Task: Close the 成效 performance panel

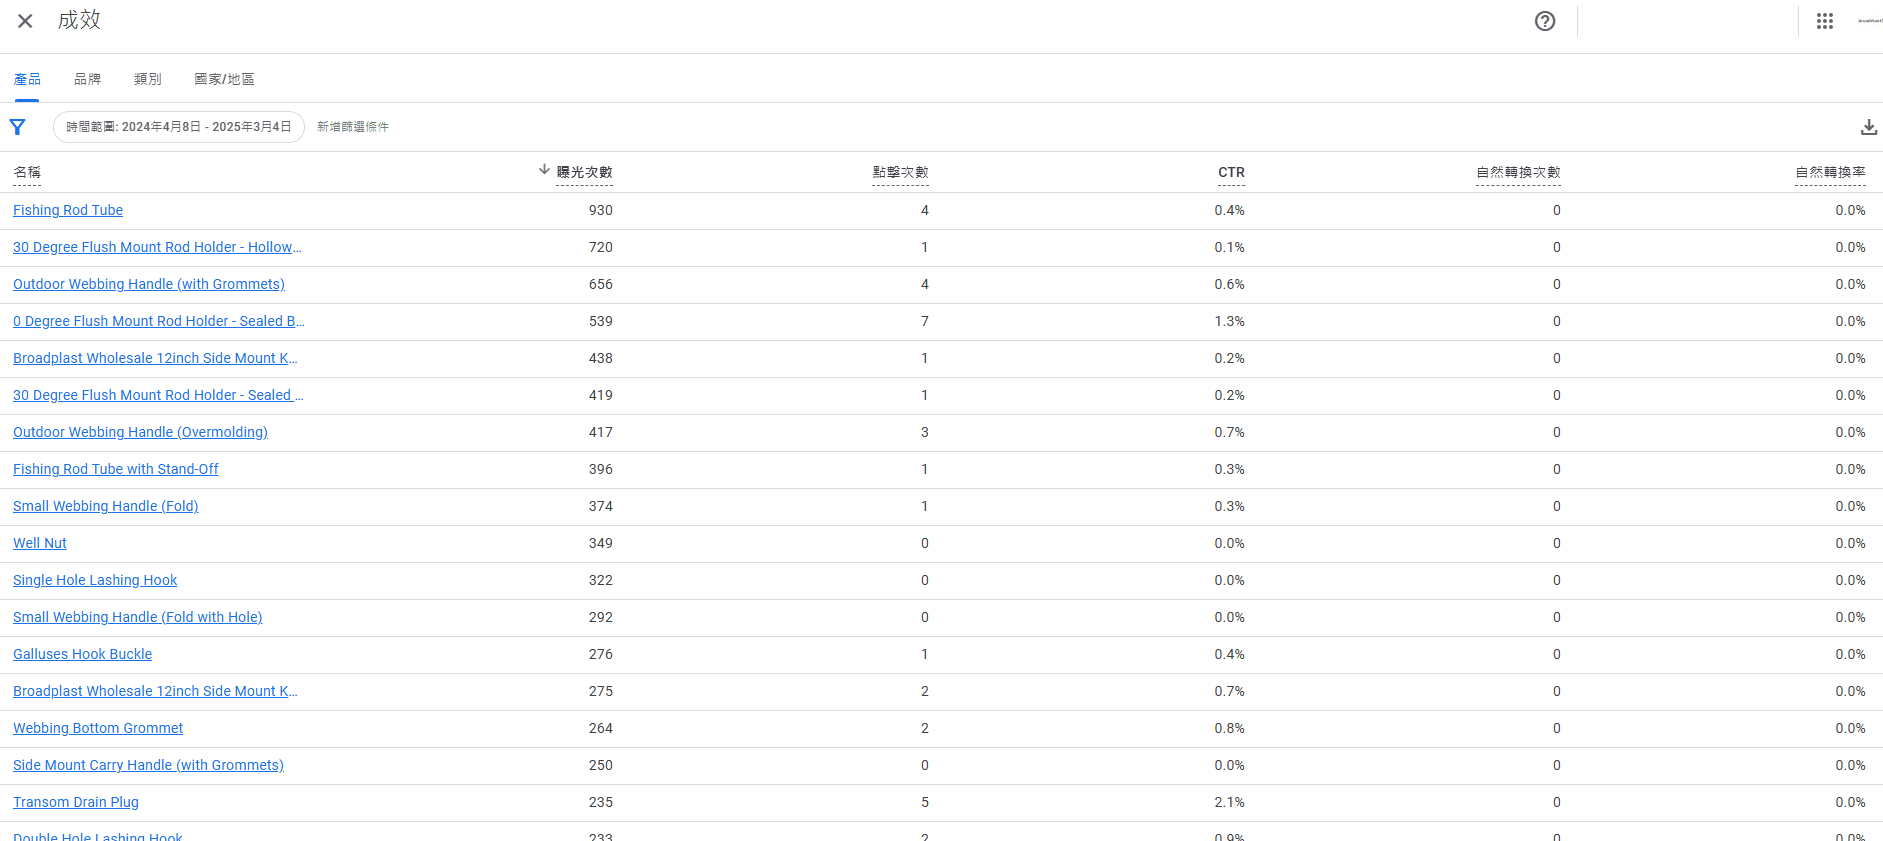Action: (25, 21)
